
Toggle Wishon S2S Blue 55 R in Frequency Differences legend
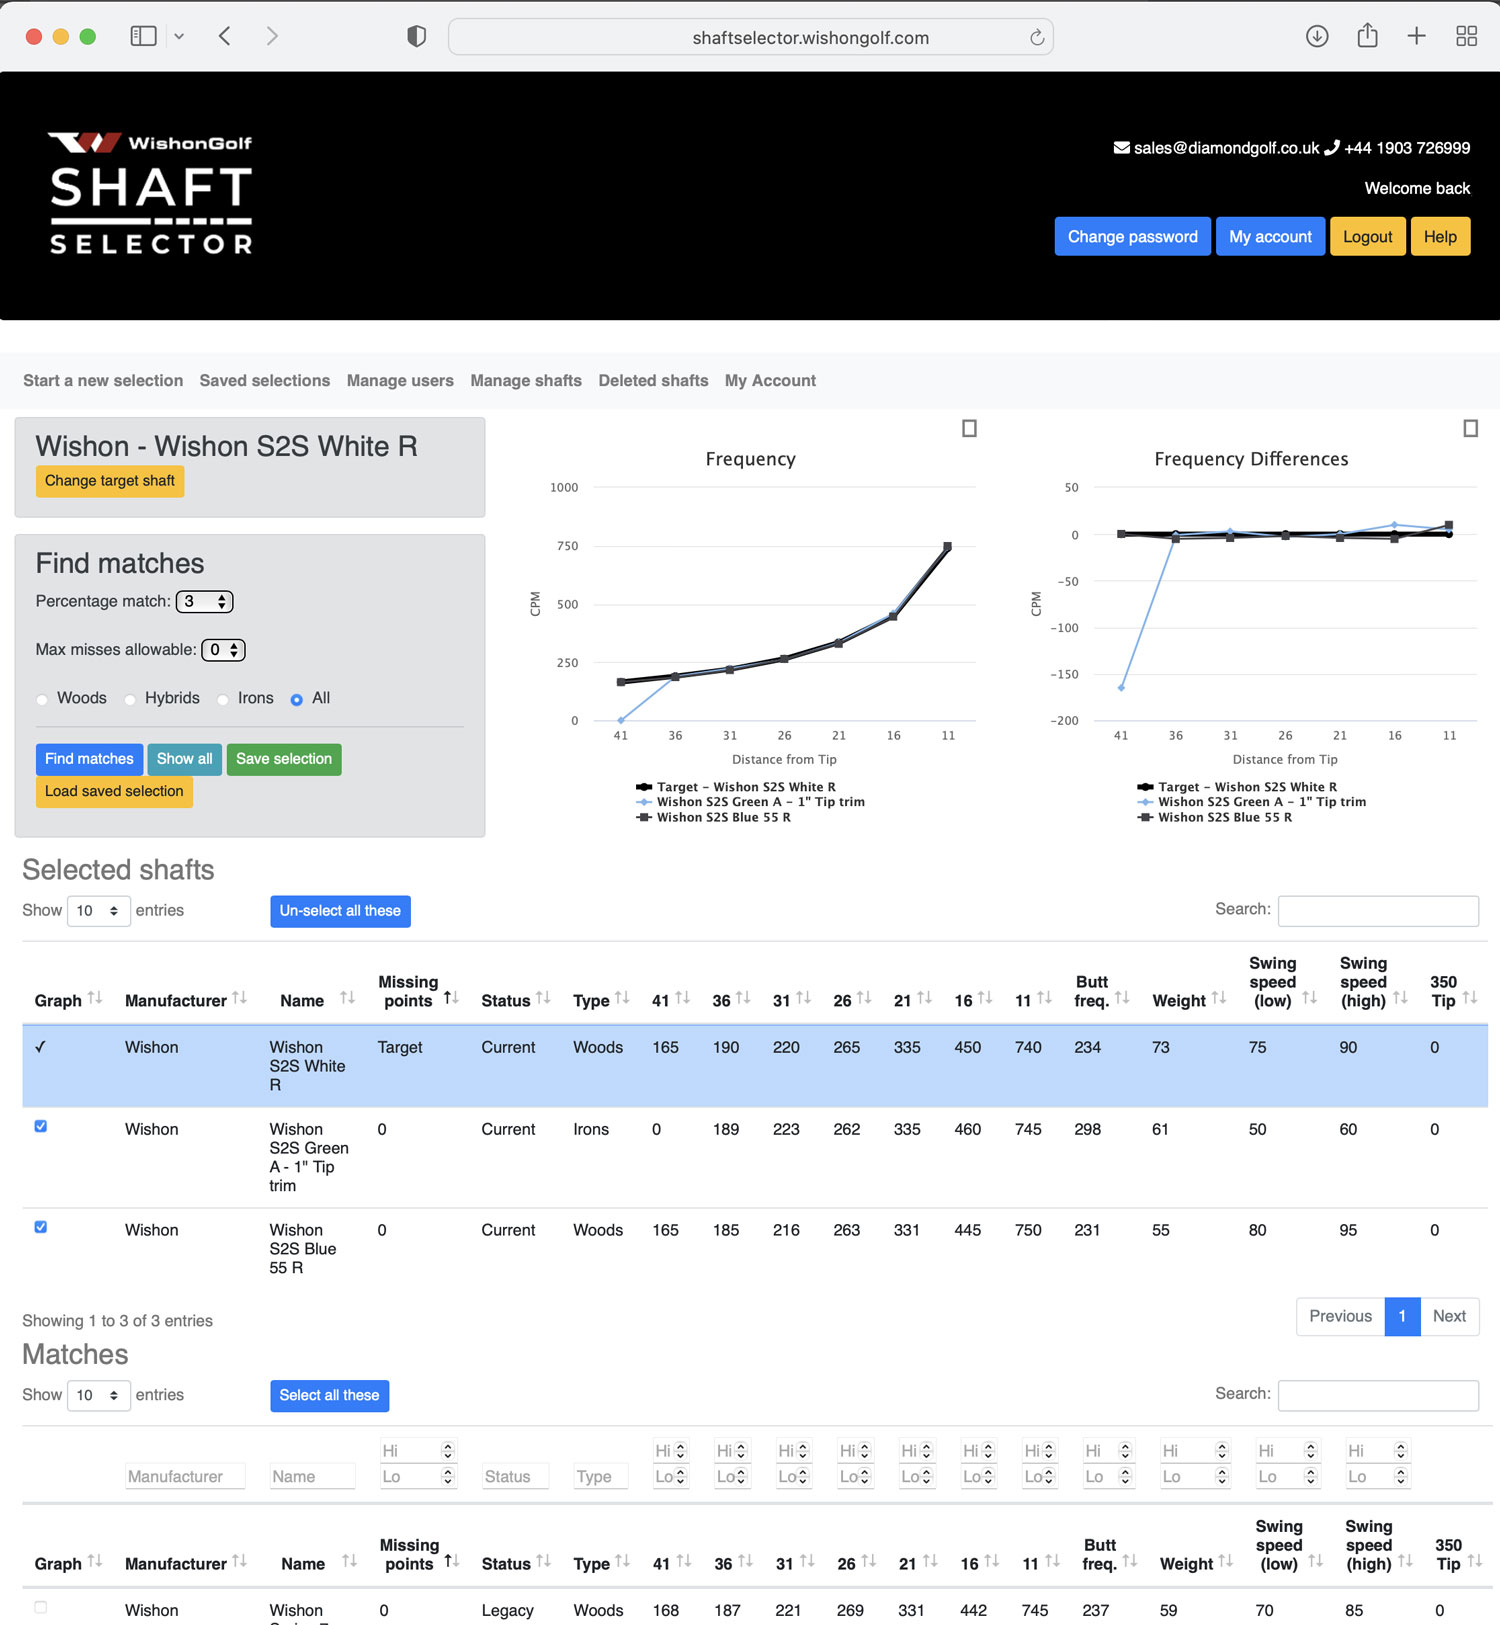coord(1215,817)
